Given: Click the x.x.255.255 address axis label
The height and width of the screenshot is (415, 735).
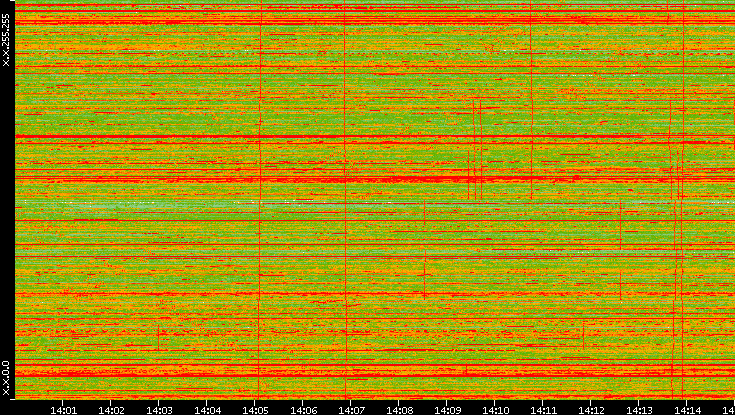Looking at the screenshot, I should tap(6, 40).
